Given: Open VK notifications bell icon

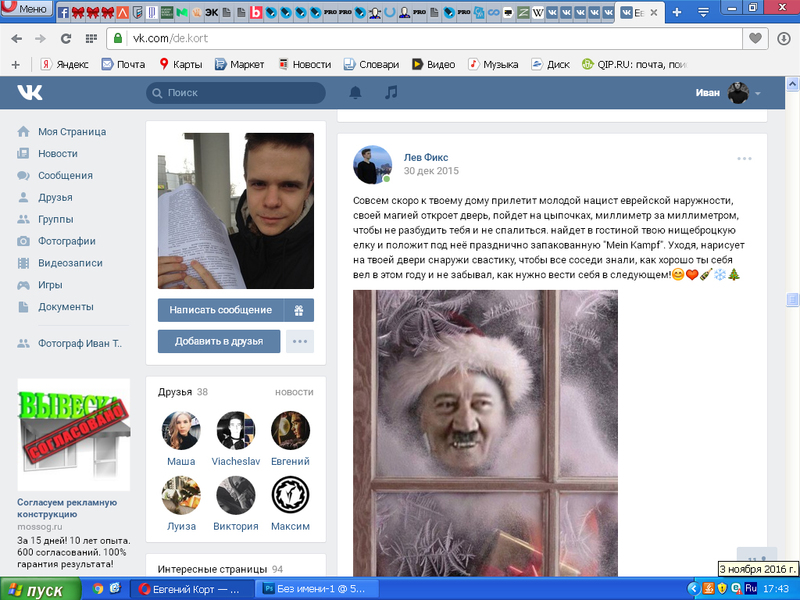Looking at the screenshot, I should tap(355, 93).
